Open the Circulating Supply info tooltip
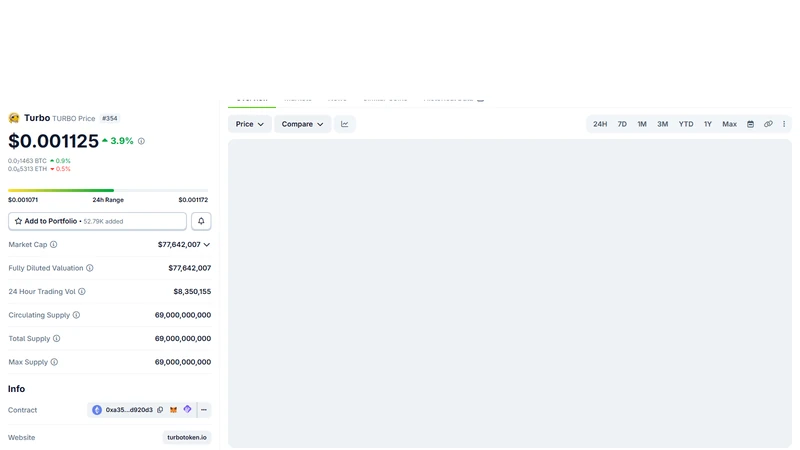Image resolution: width=800 pixels, height=450 pixels. tap(77, 315)
